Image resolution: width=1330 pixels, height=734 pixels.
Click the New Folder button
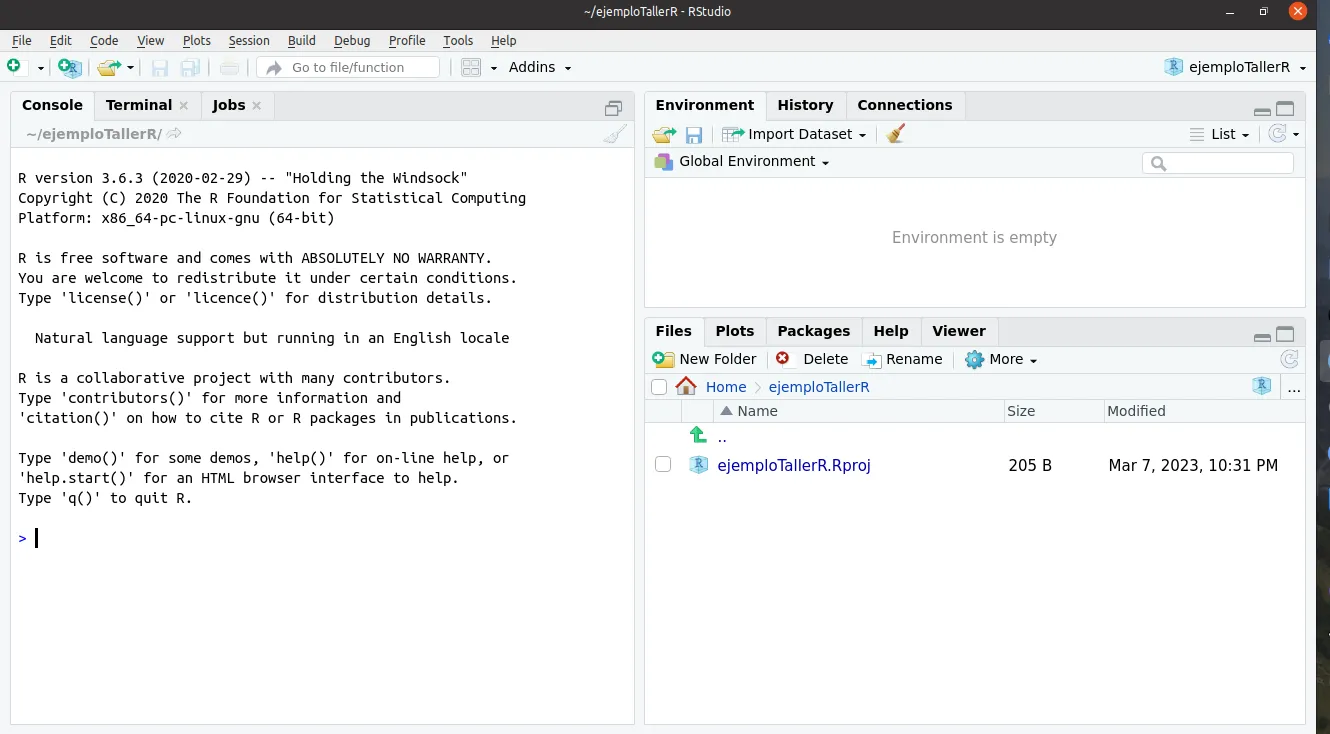click(705, 359)
